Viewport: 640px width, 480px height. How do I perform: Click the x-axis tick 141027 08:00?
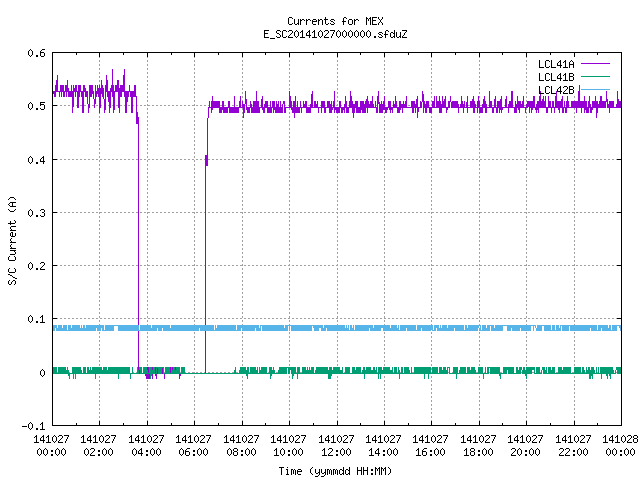(x=241, y=445)
